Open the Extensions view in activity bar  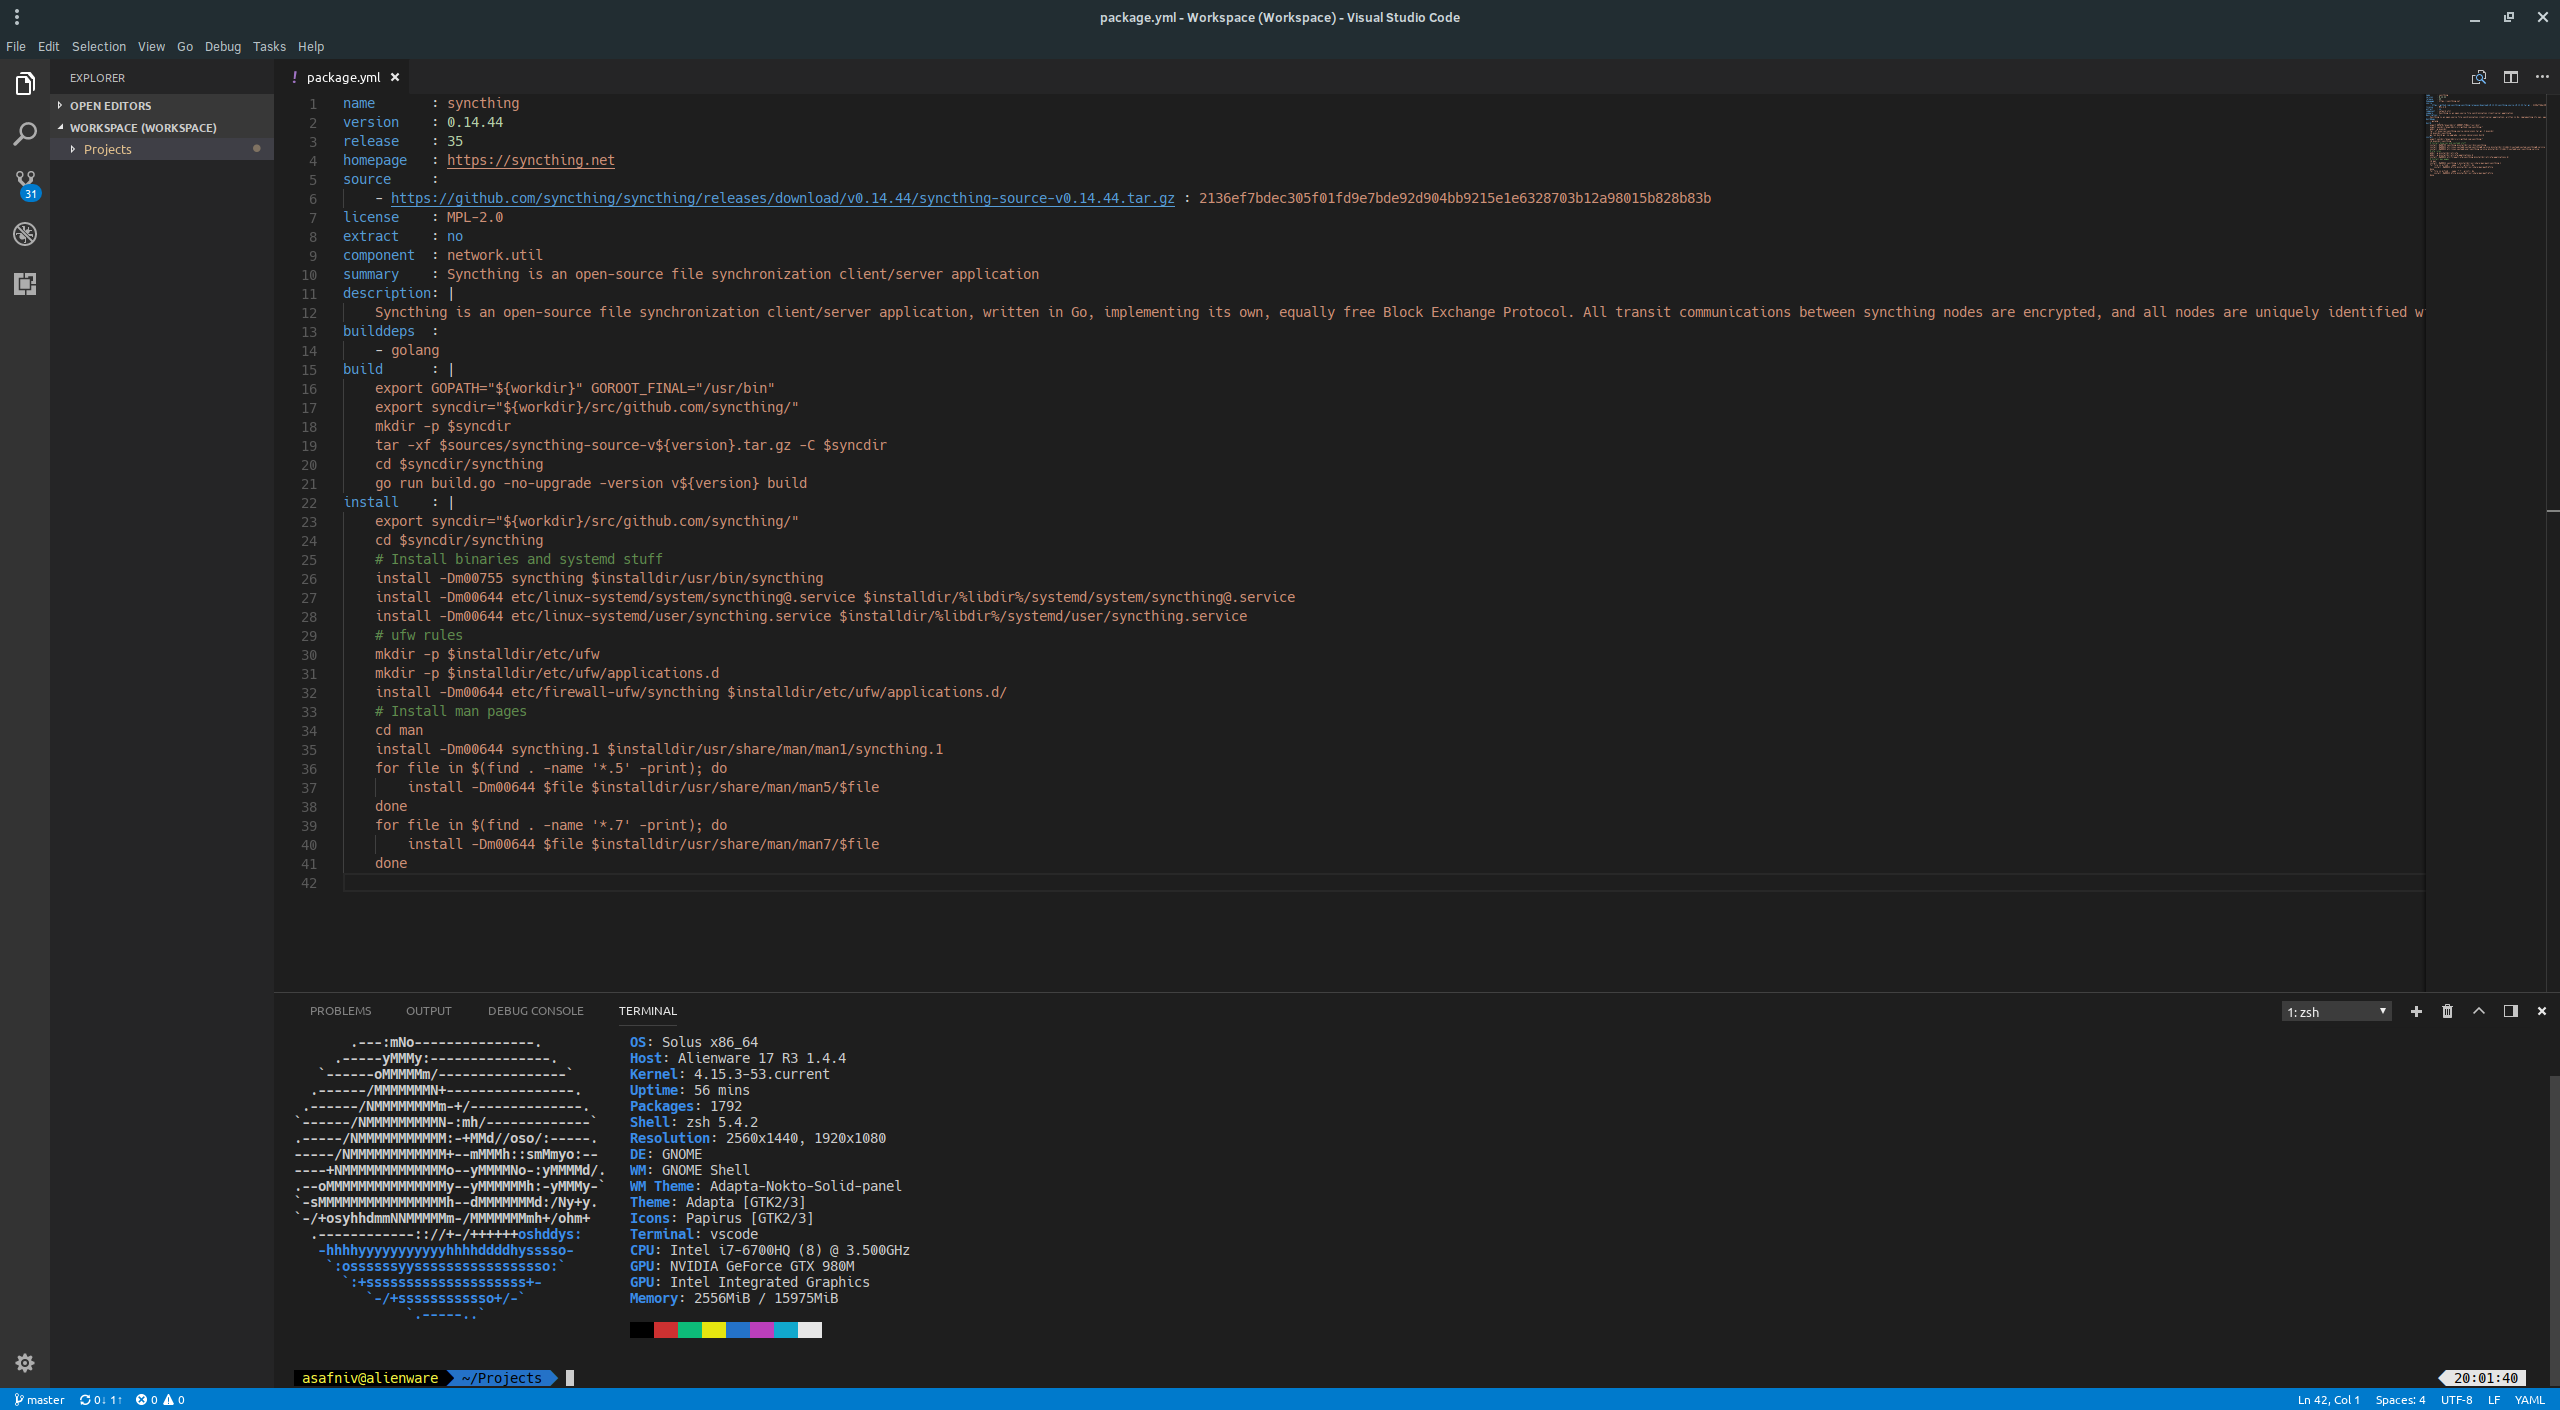tap(25, 284)
